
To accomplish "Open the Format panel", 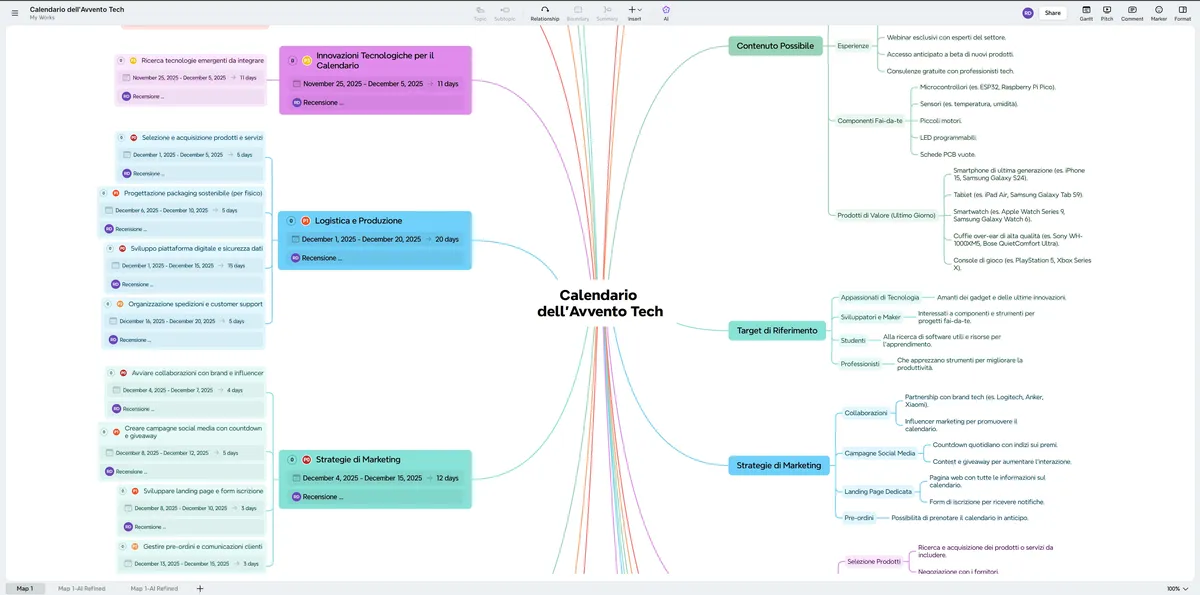I will coord(1183,12).
